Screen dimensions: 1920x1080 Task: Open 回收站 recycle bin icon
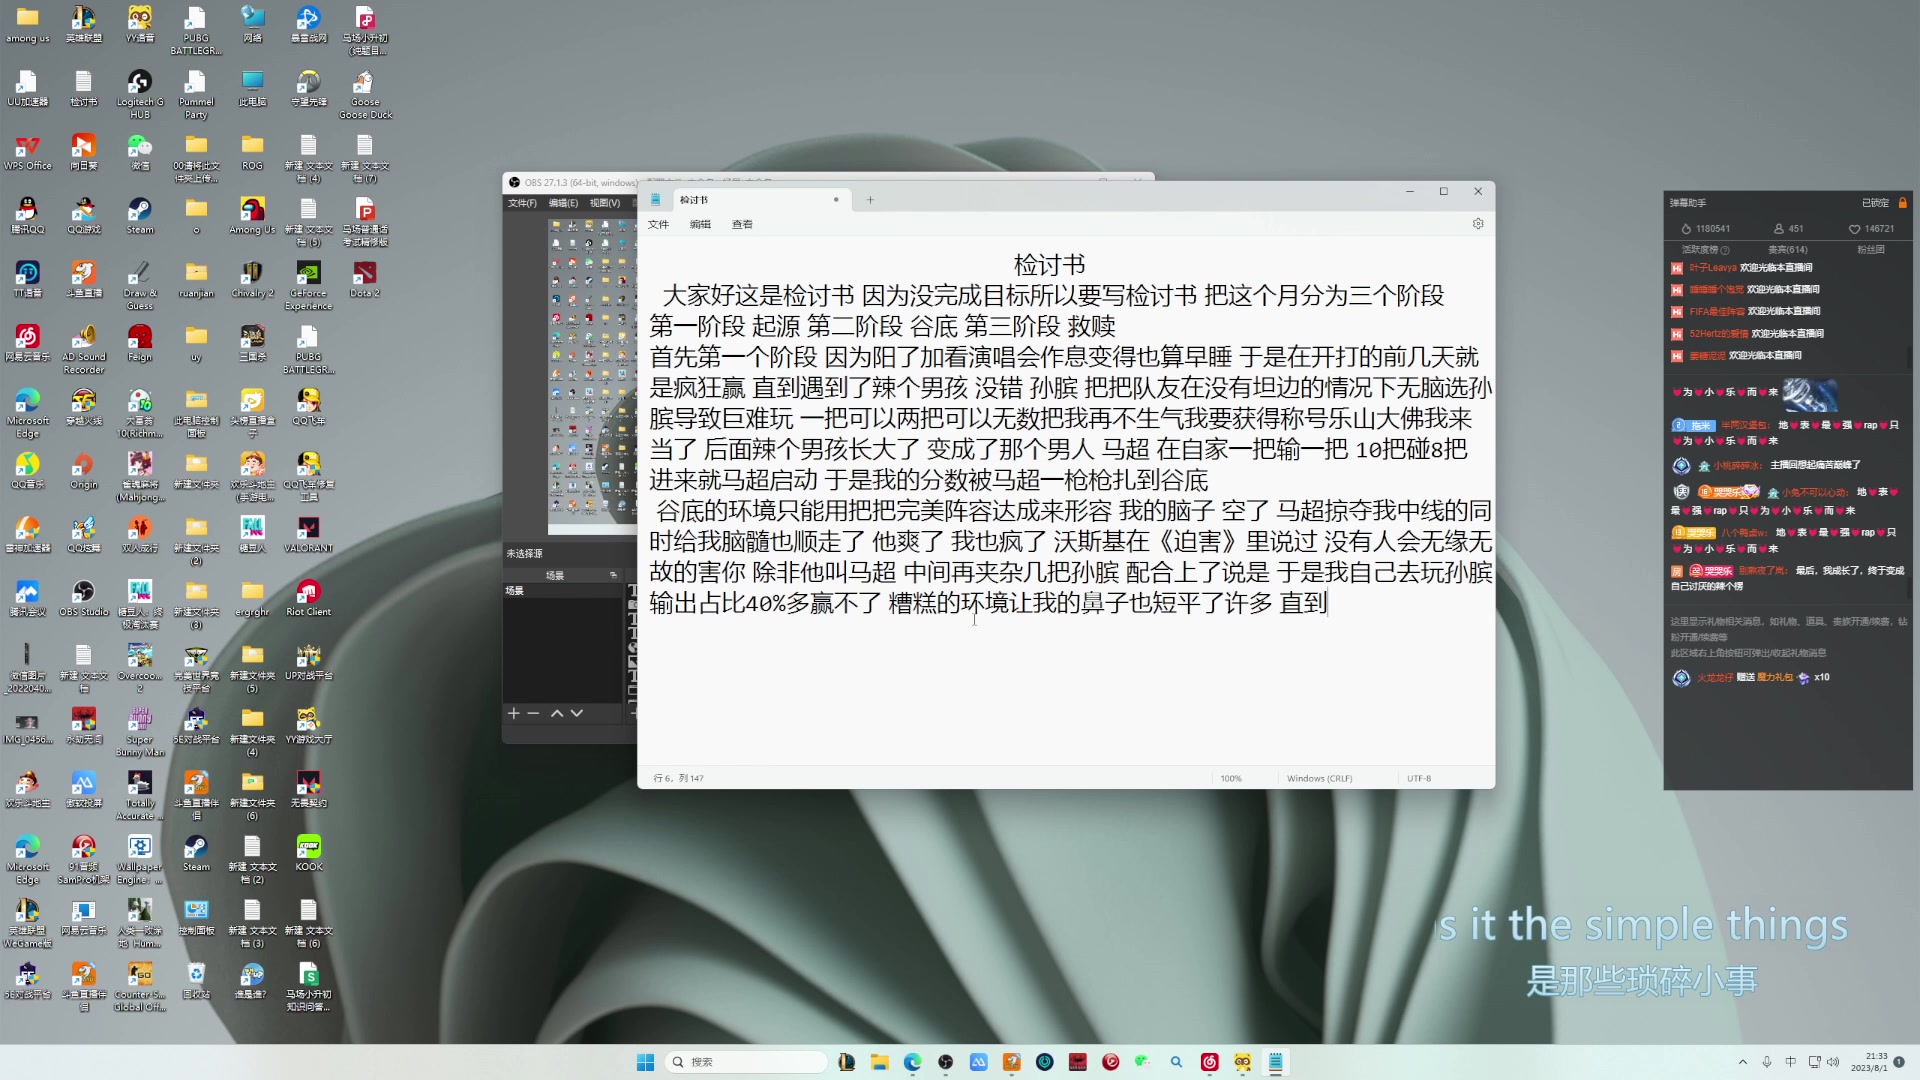[196, 980]
